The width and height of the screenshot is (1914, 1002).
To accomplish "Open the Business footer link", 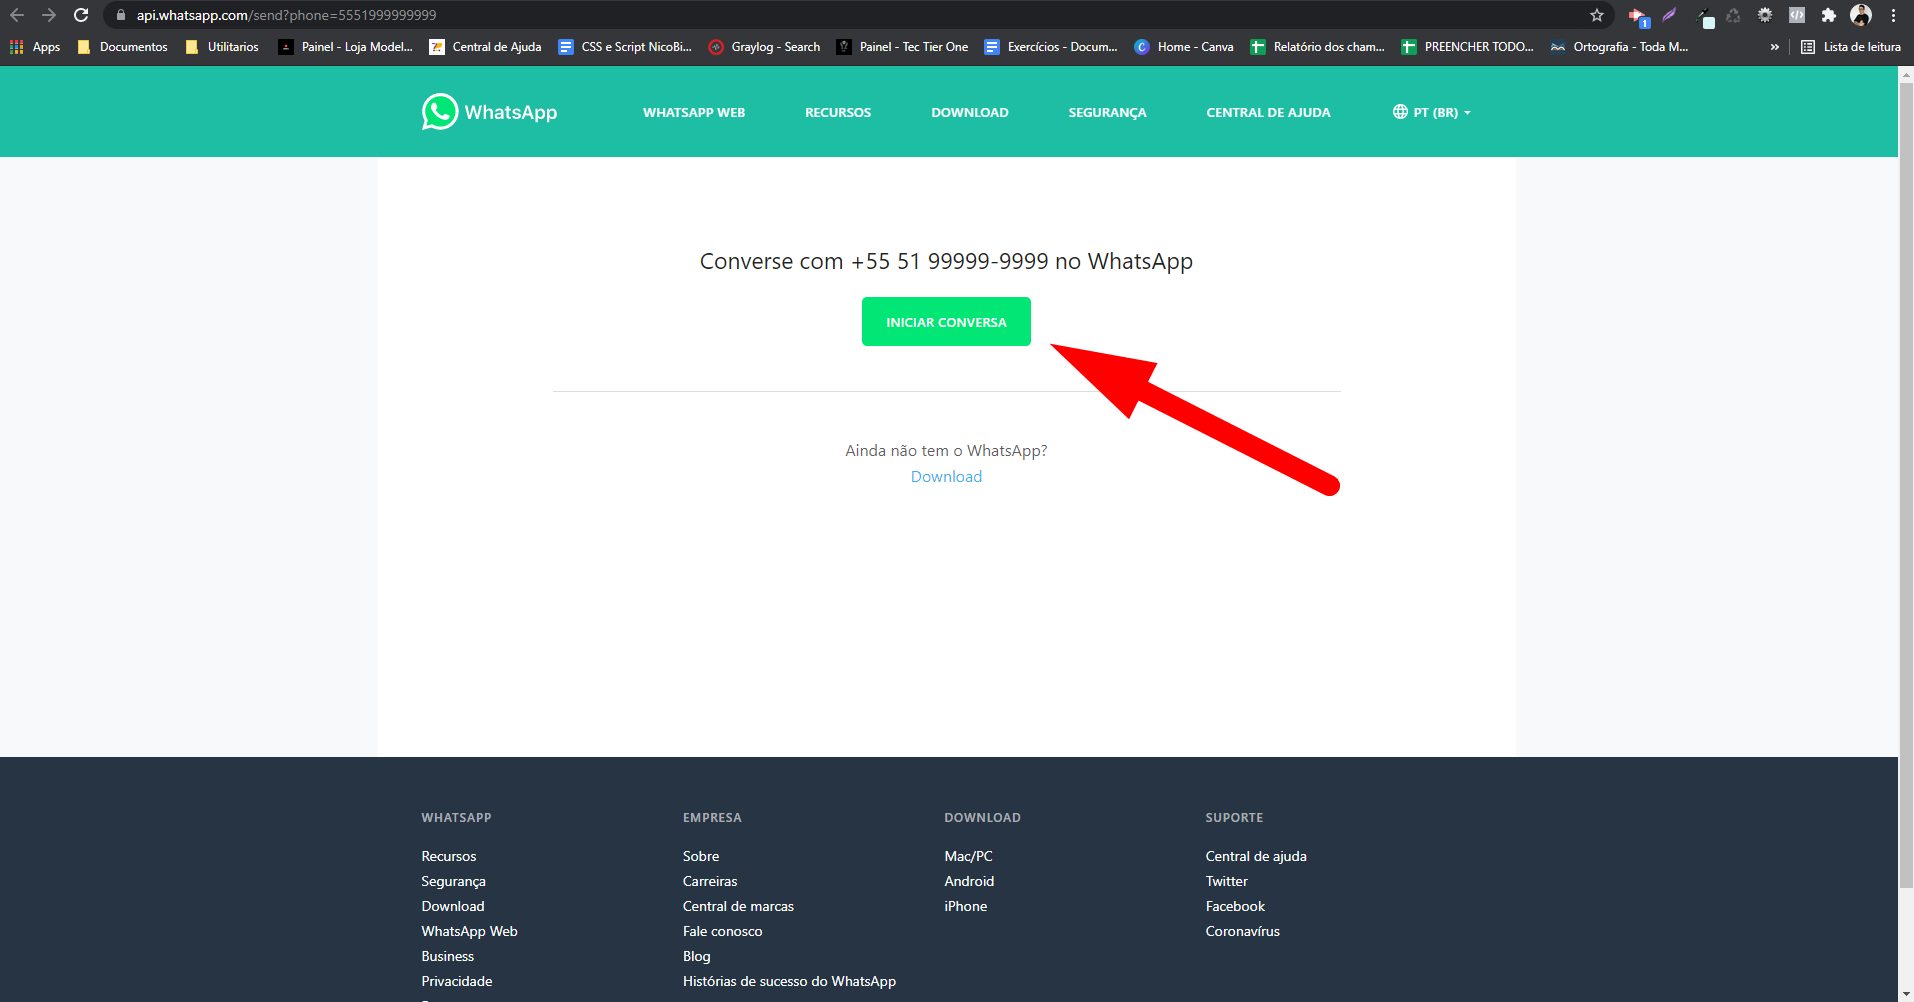I will tap(447, 956).
